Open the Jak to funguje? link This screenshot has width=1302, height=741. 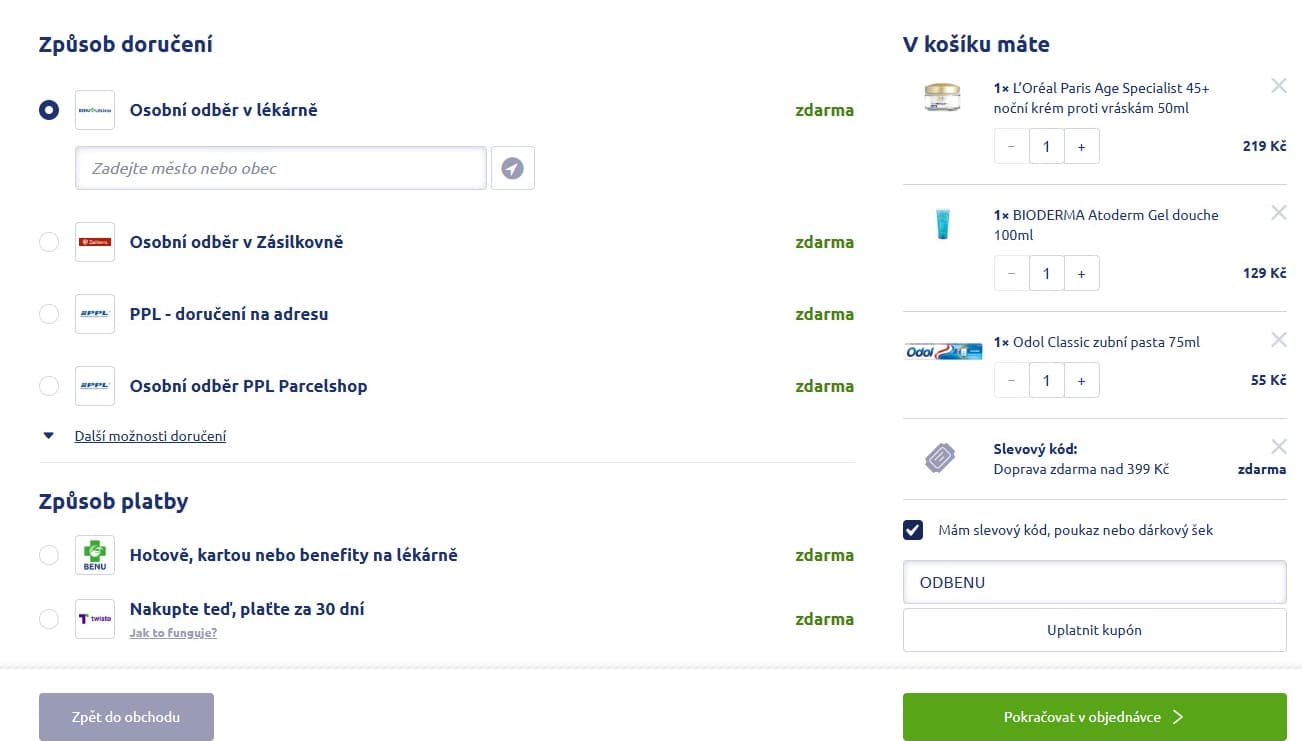(173, 632)
